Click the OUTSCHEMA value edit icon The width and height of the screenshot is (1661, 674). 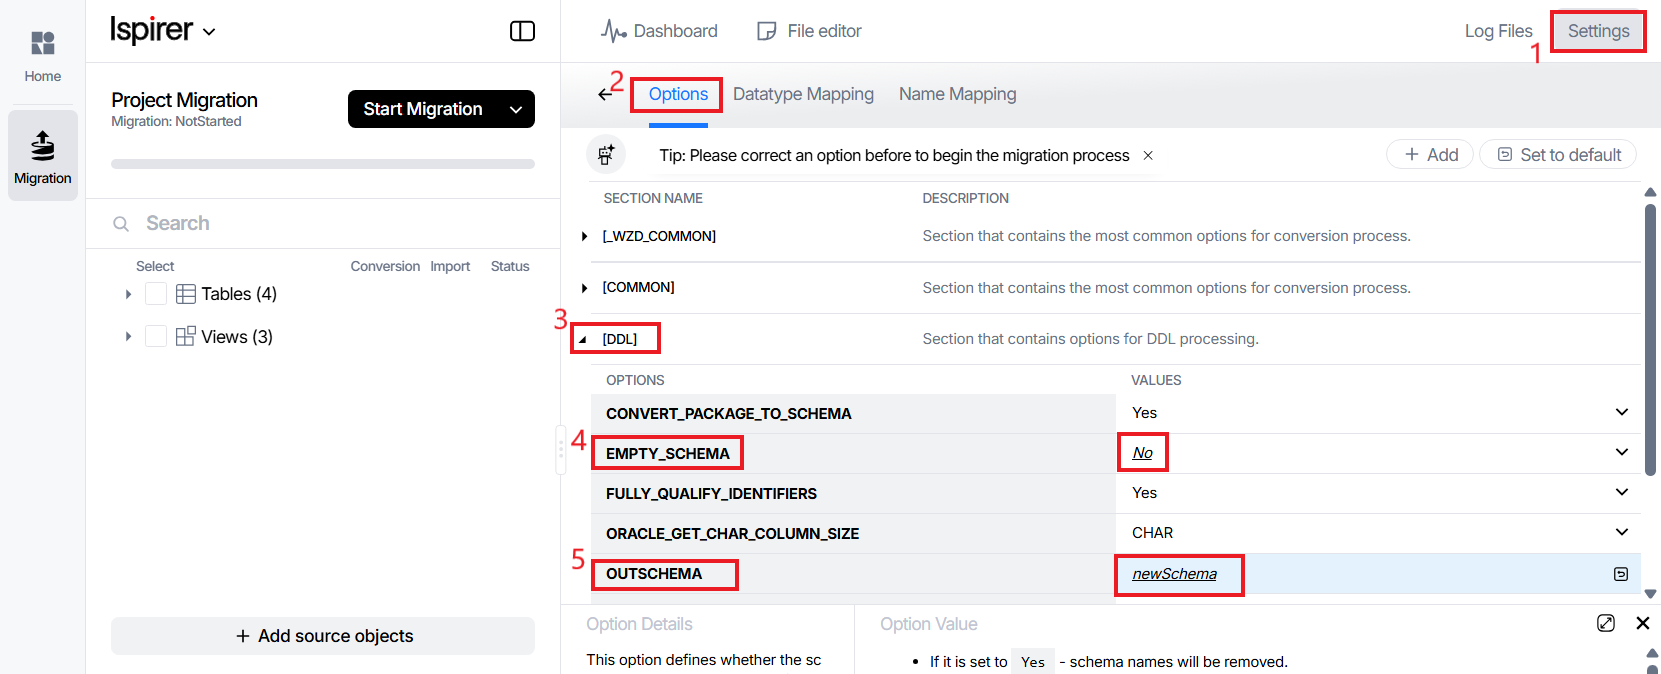click(1620, 574)
